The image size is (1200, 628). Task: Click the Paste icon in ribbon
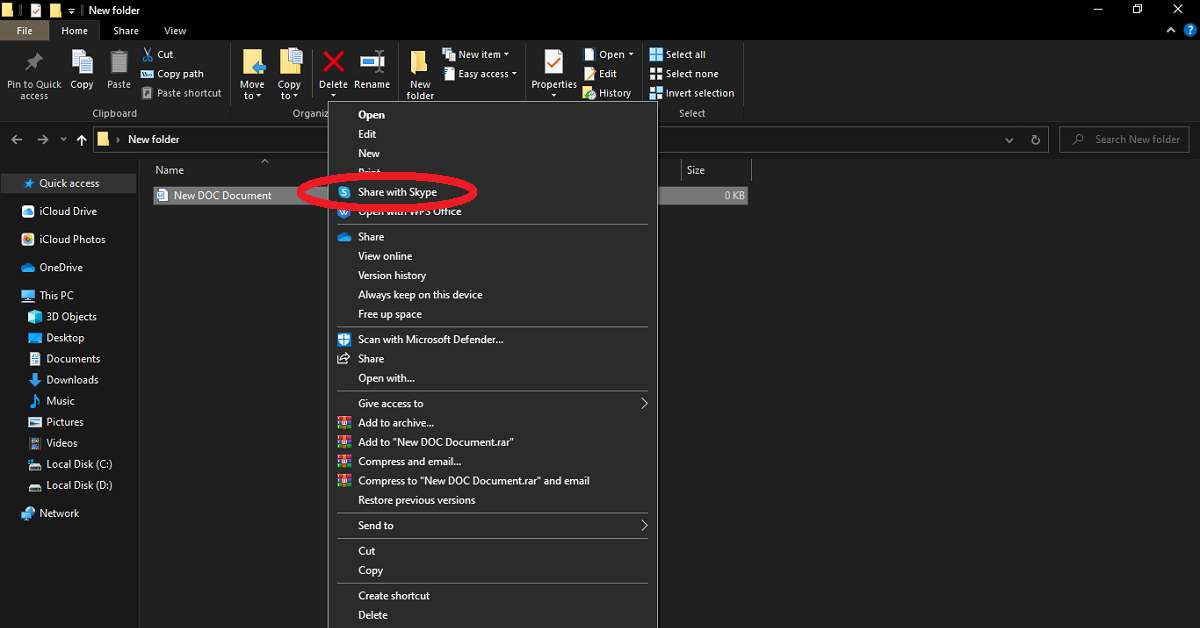pyautogui.click(x=119, y=64)
